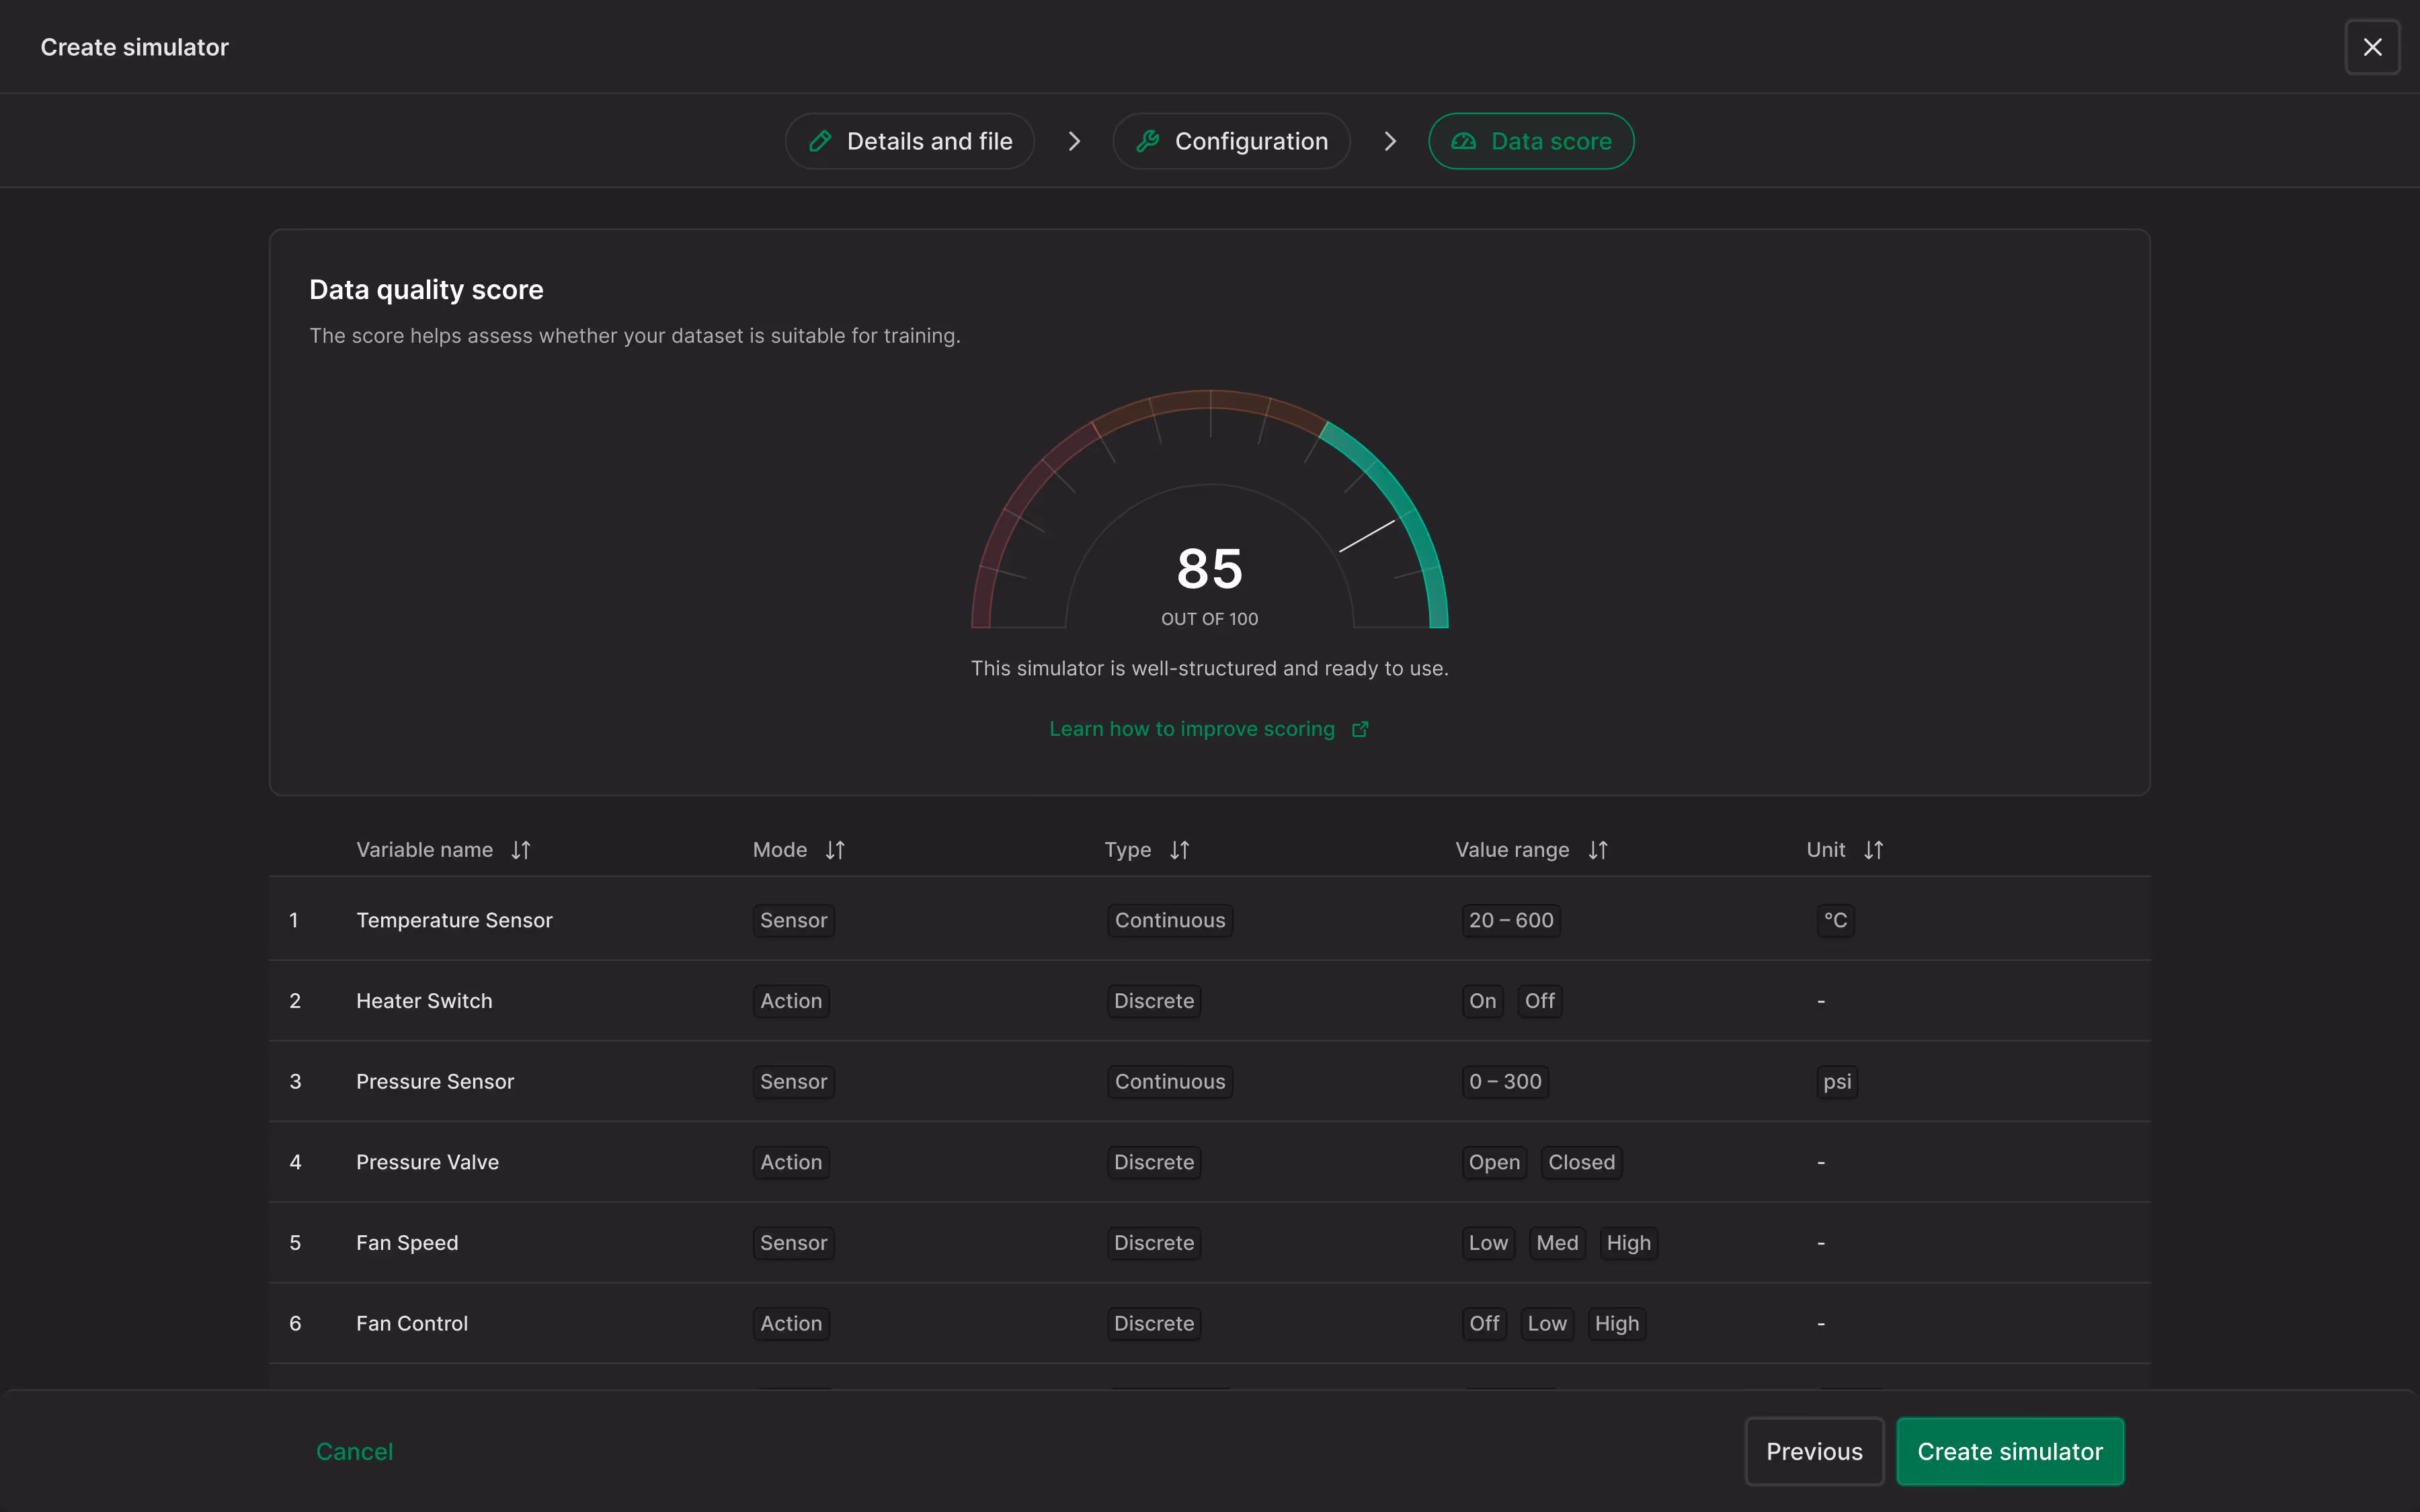Click the external link icon beside scoring link
2420x1512 pixels.
coord(1360,729)
